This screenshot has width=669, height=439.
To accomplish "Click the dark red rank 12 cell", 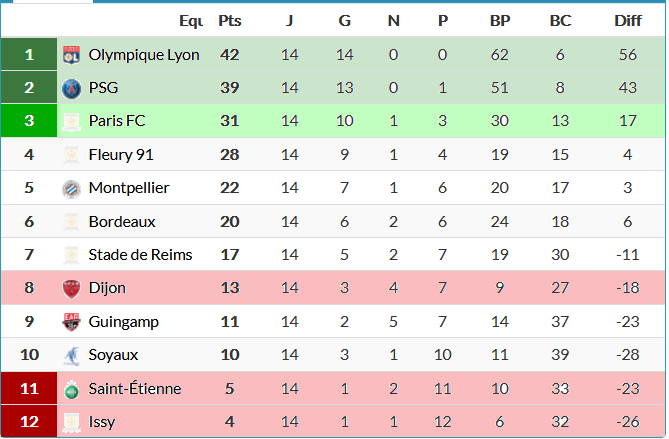I will click(x=29, y=422).
